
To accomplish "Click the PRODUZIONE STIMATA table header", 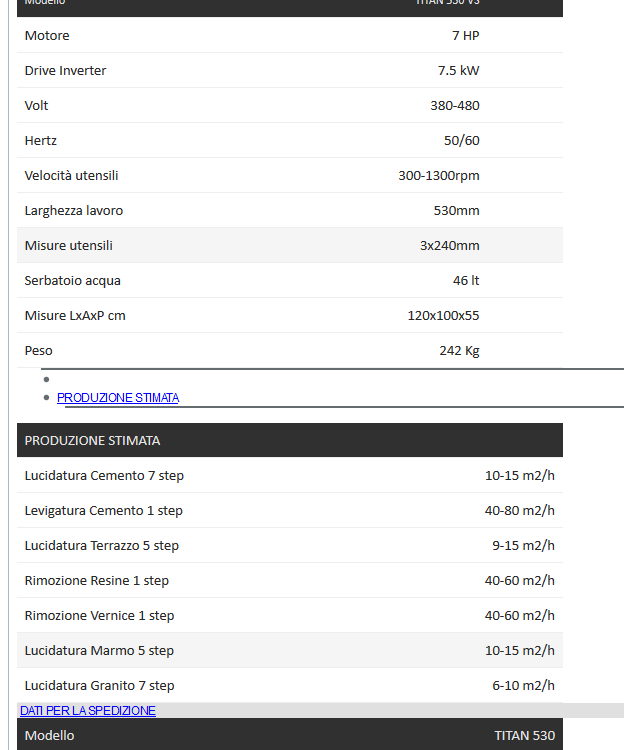I will tap(290, 440).
